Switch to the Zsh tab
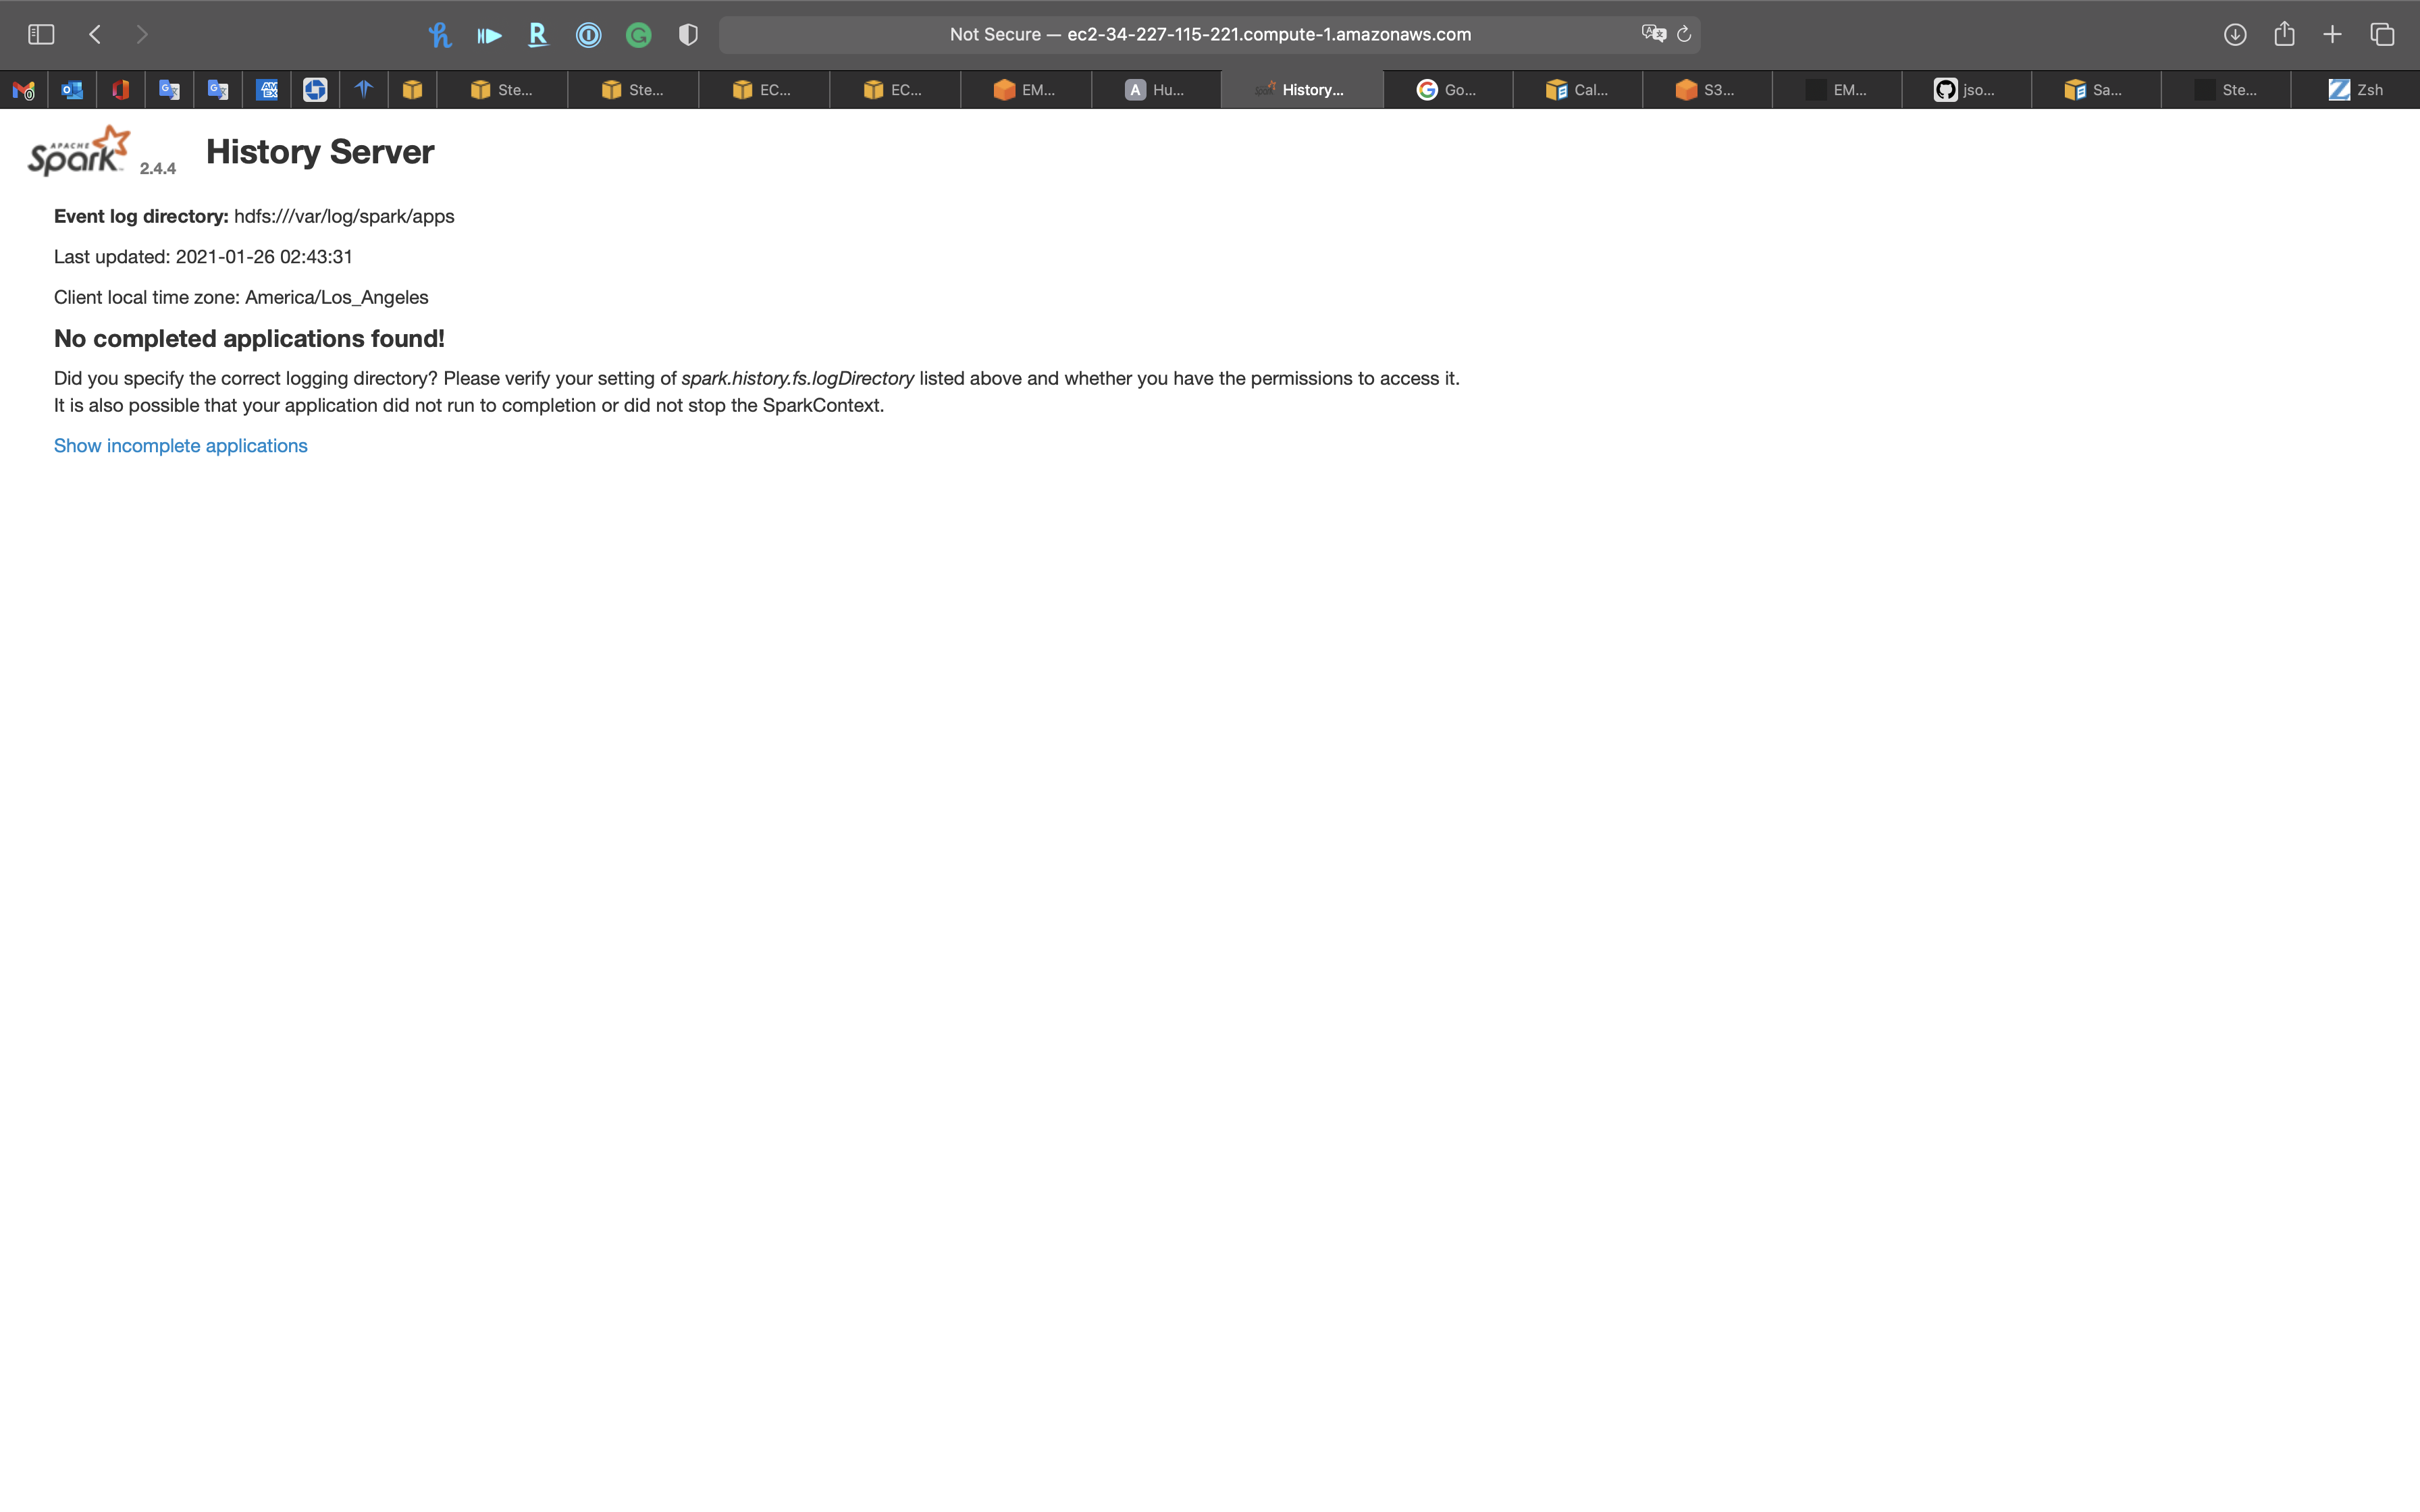Viewport: 2420px width, 1512px height. click(x=2355, y=90)
